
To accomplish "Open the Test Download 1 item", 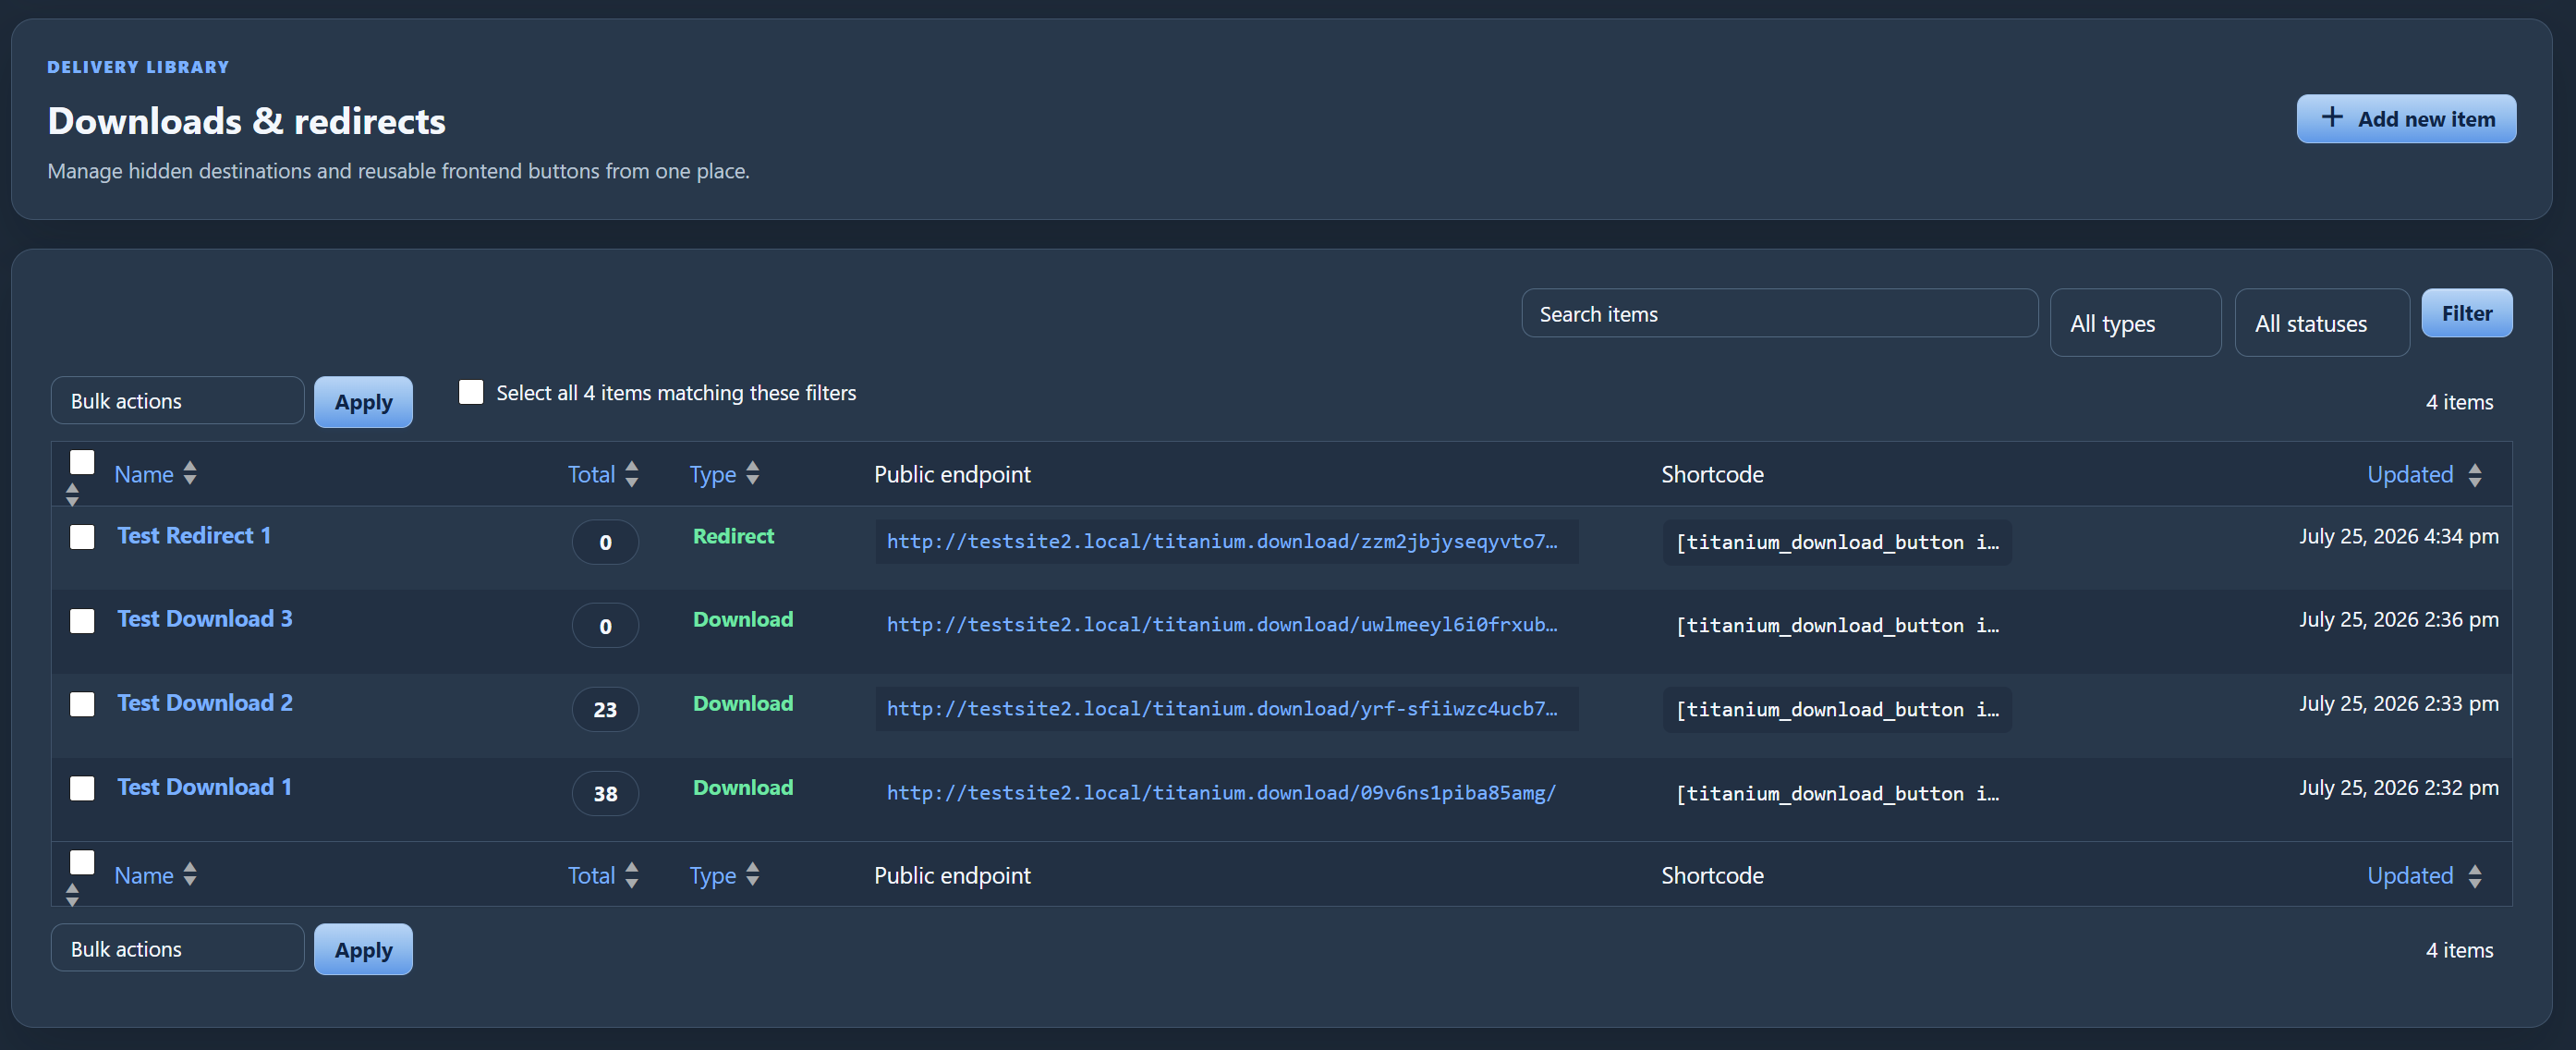I will pyautogui.click(x=205, y=786).
